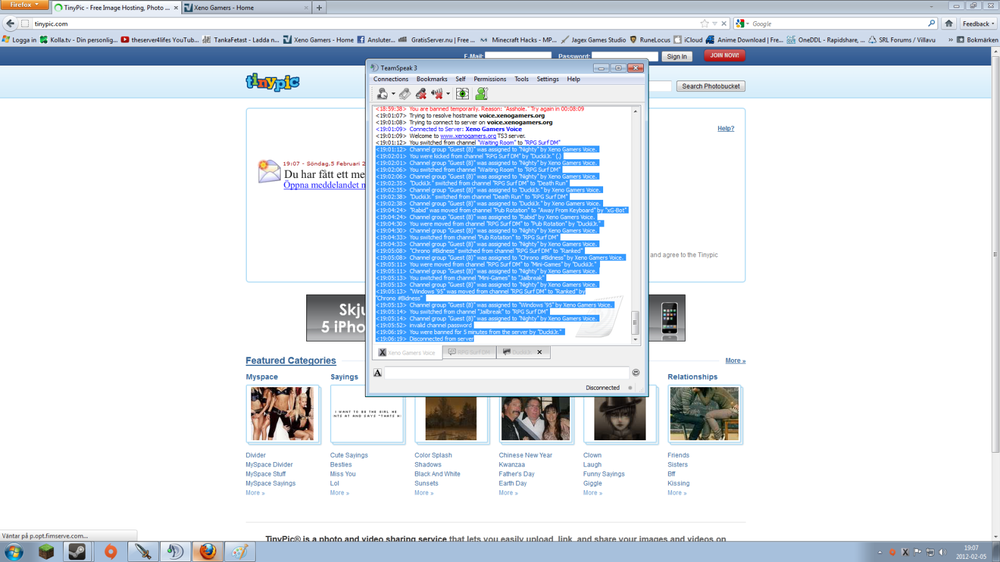Open Firefox from the taskbar
Image resolution: width=1000 pixels, height=562 pixels.
click(x=207, y=552)
